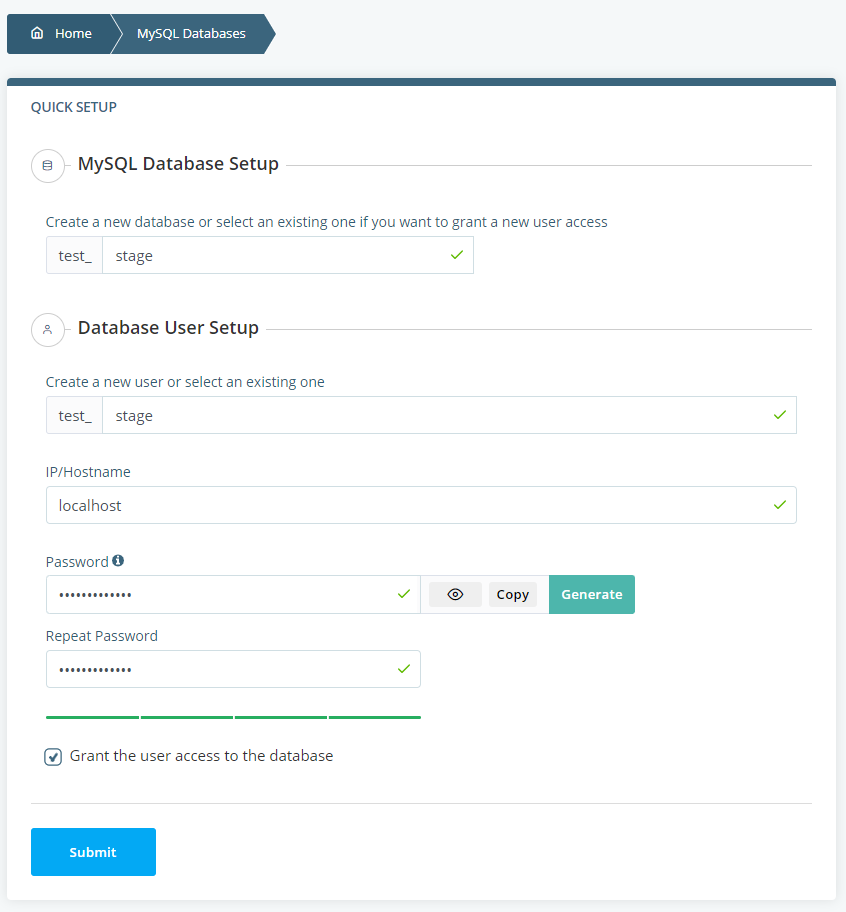Reveal the password with the eye icon

tap(455, 594)
